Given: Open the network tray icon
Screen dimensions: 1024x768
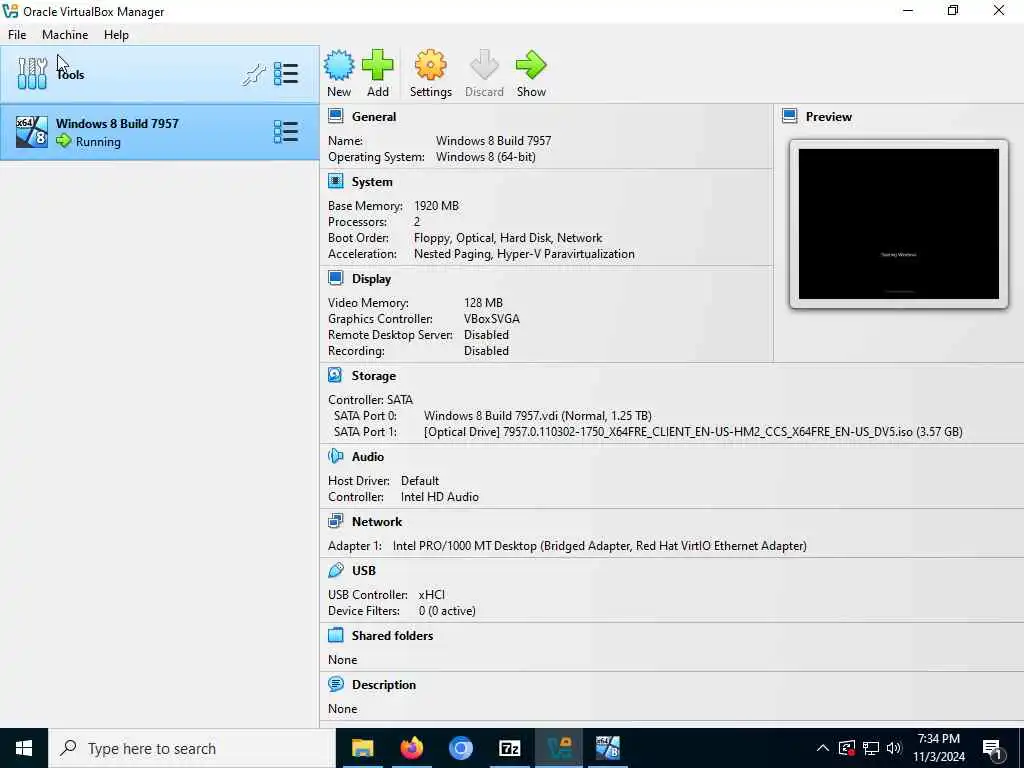Looking at the screenshot, I should click(x=871, y=748).
